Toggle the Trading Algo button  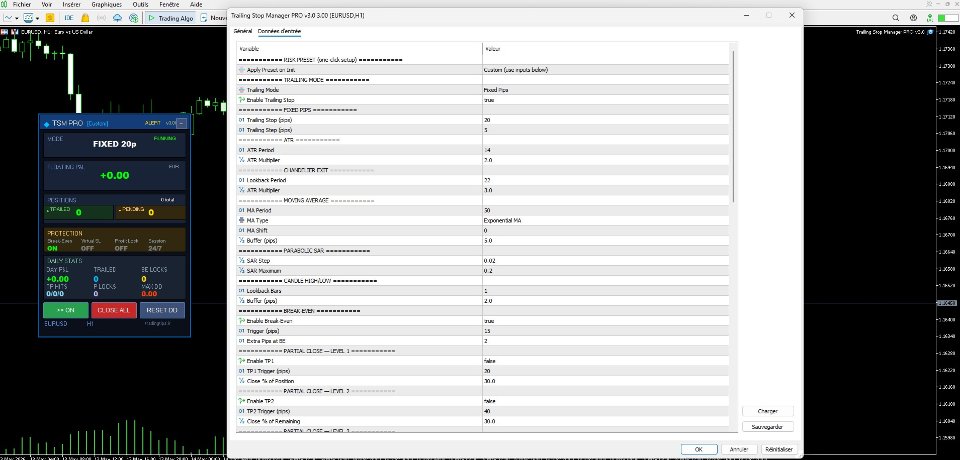tap(170, 18)
